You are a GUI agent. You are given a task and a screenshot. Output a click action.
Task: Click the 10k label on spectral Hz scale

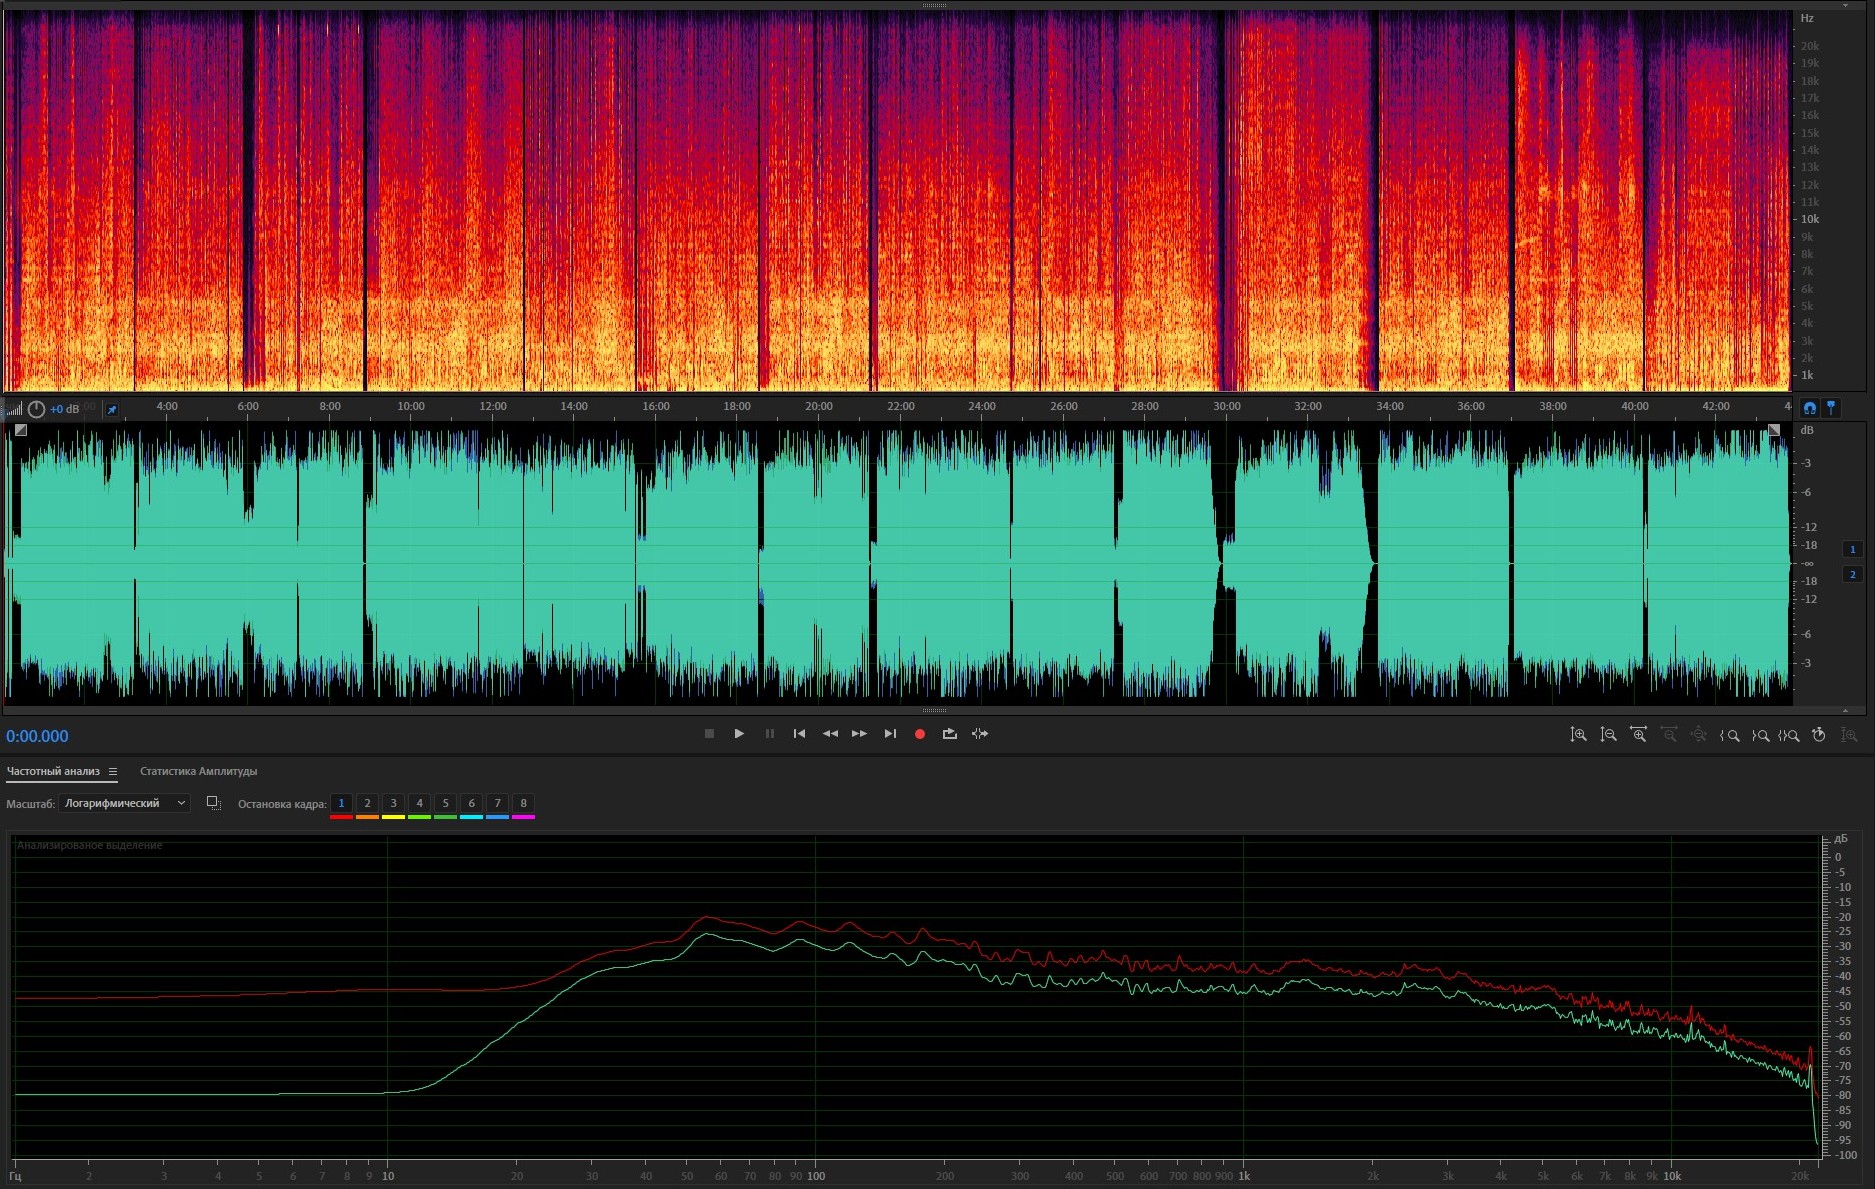click(x=1810, y=219)
